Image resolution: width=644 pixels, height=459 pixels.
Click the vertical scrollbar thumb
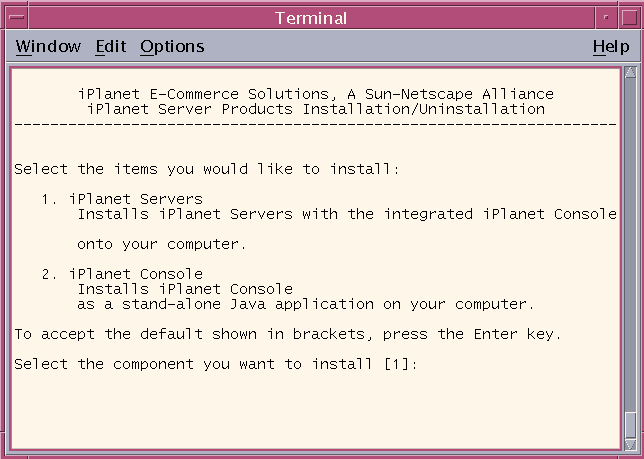pos(630,425)
